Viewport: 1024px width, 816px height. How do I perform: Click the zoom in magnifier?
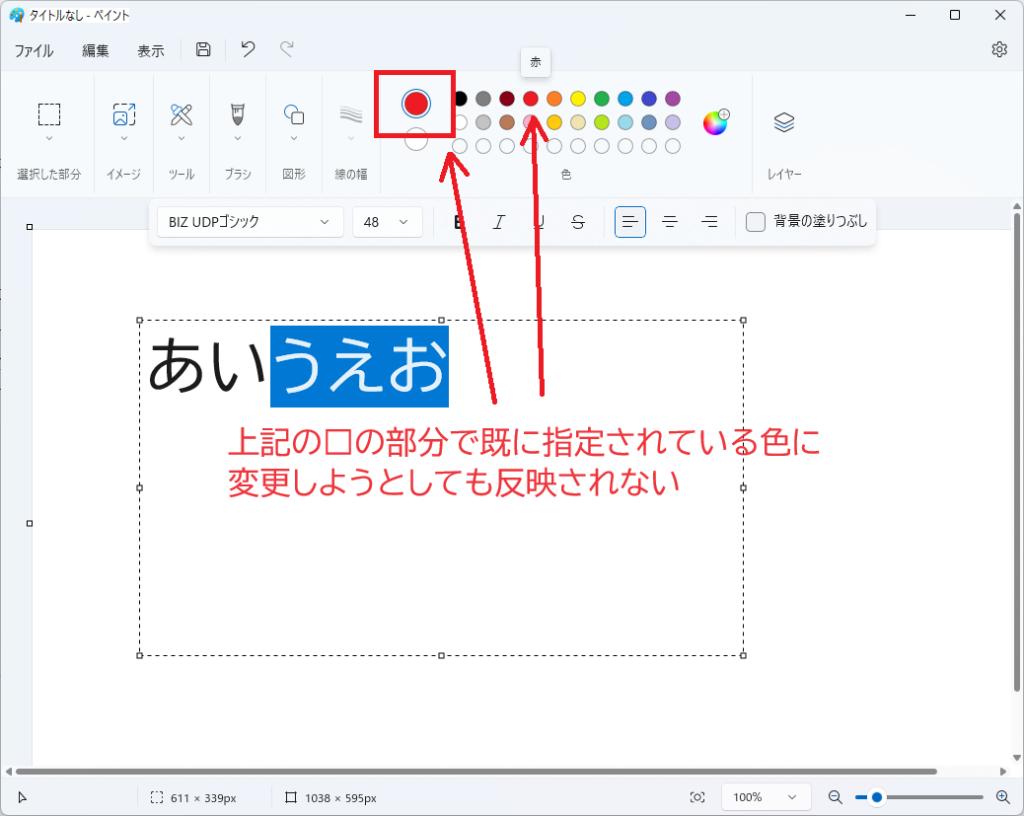click(x=1002, y=797)
